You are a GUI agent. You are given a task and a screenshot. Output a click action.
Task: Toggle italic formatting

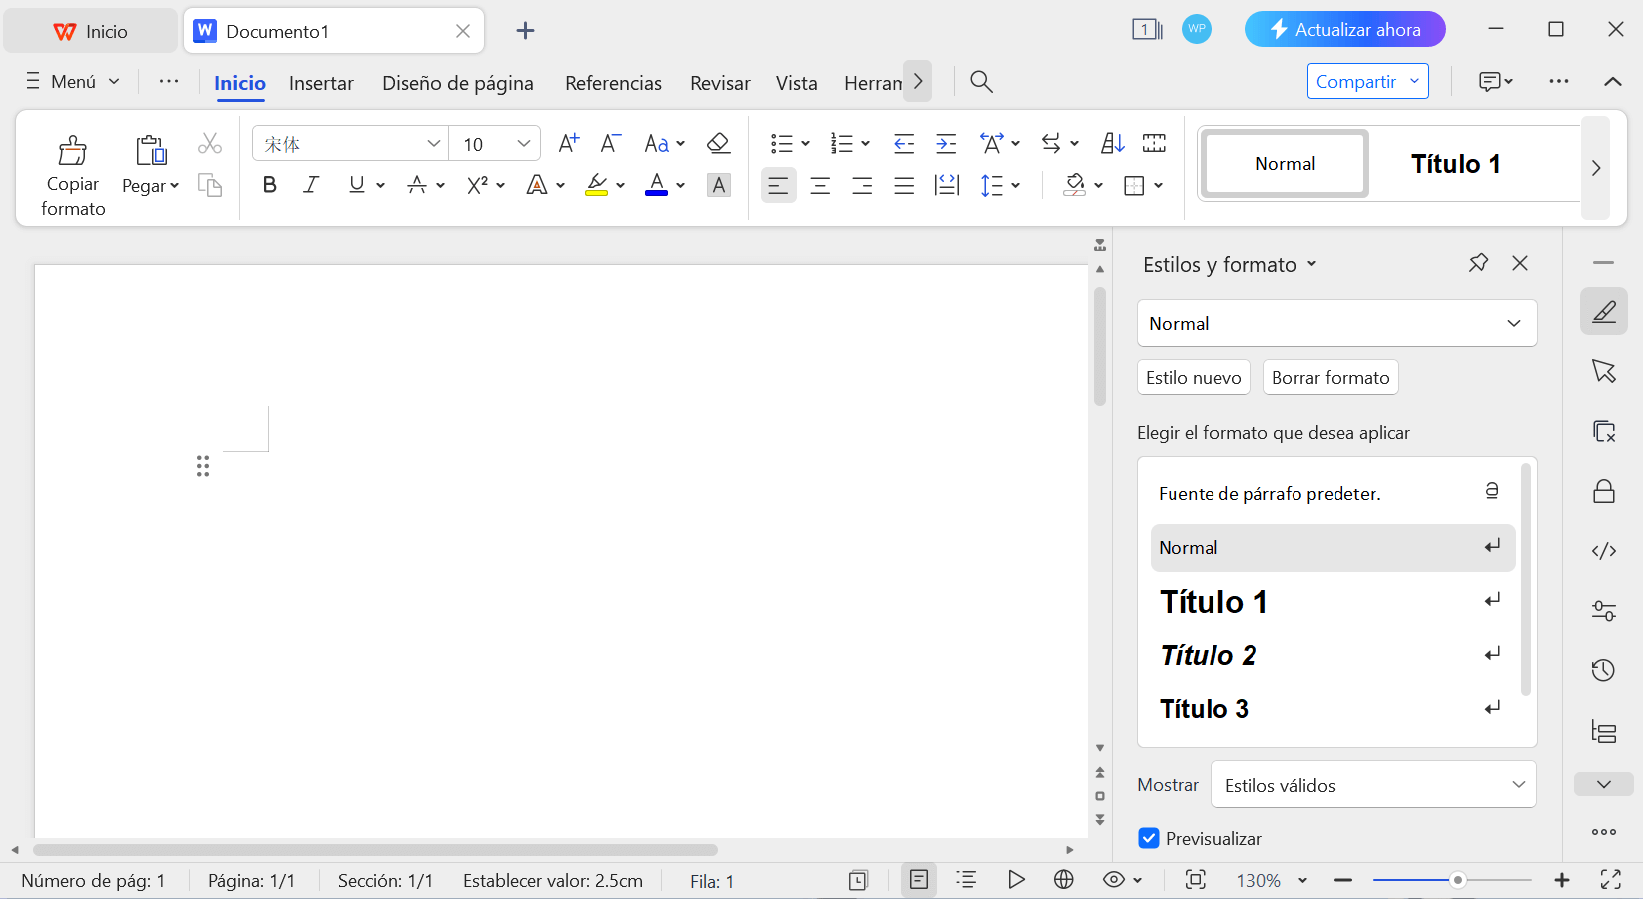coord(311,185)
